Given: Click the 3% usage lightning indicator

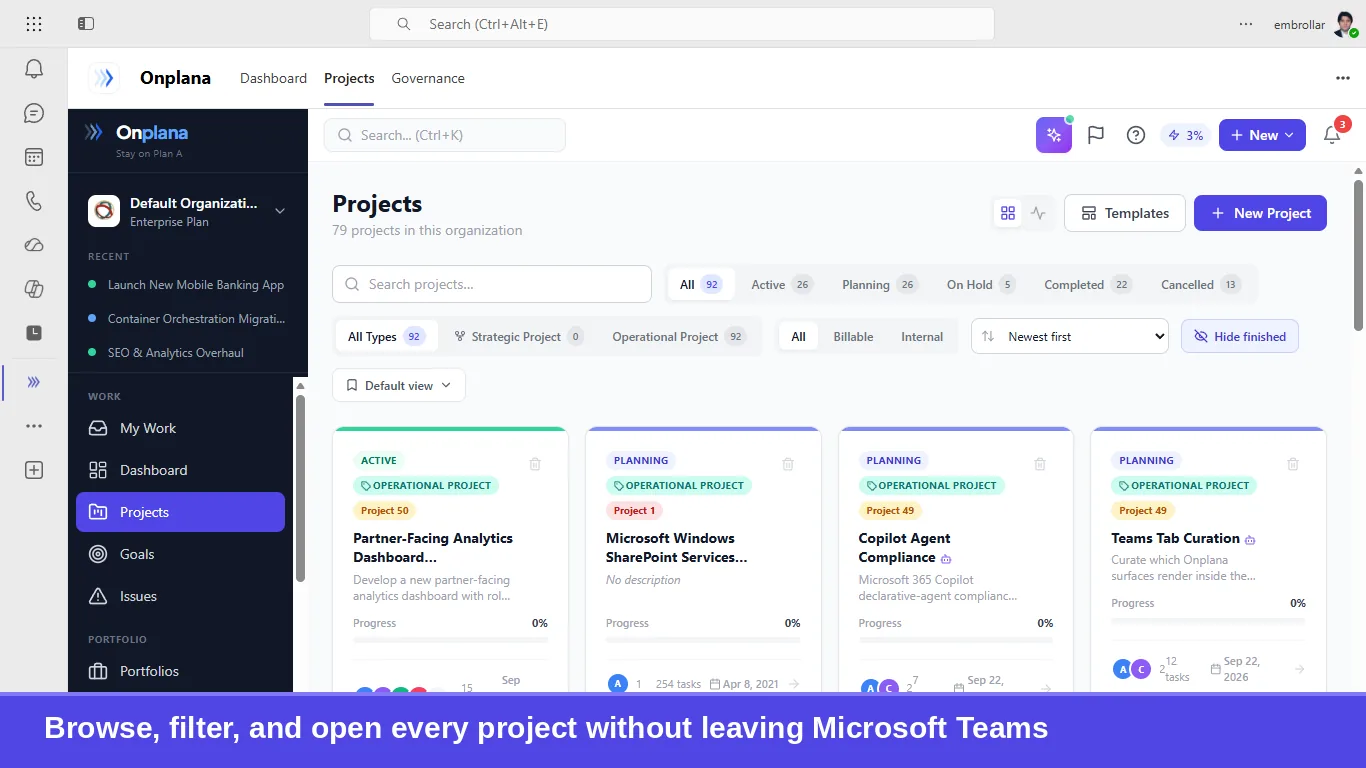Looking at the screenshot, I should click(x=1186, y=135).
